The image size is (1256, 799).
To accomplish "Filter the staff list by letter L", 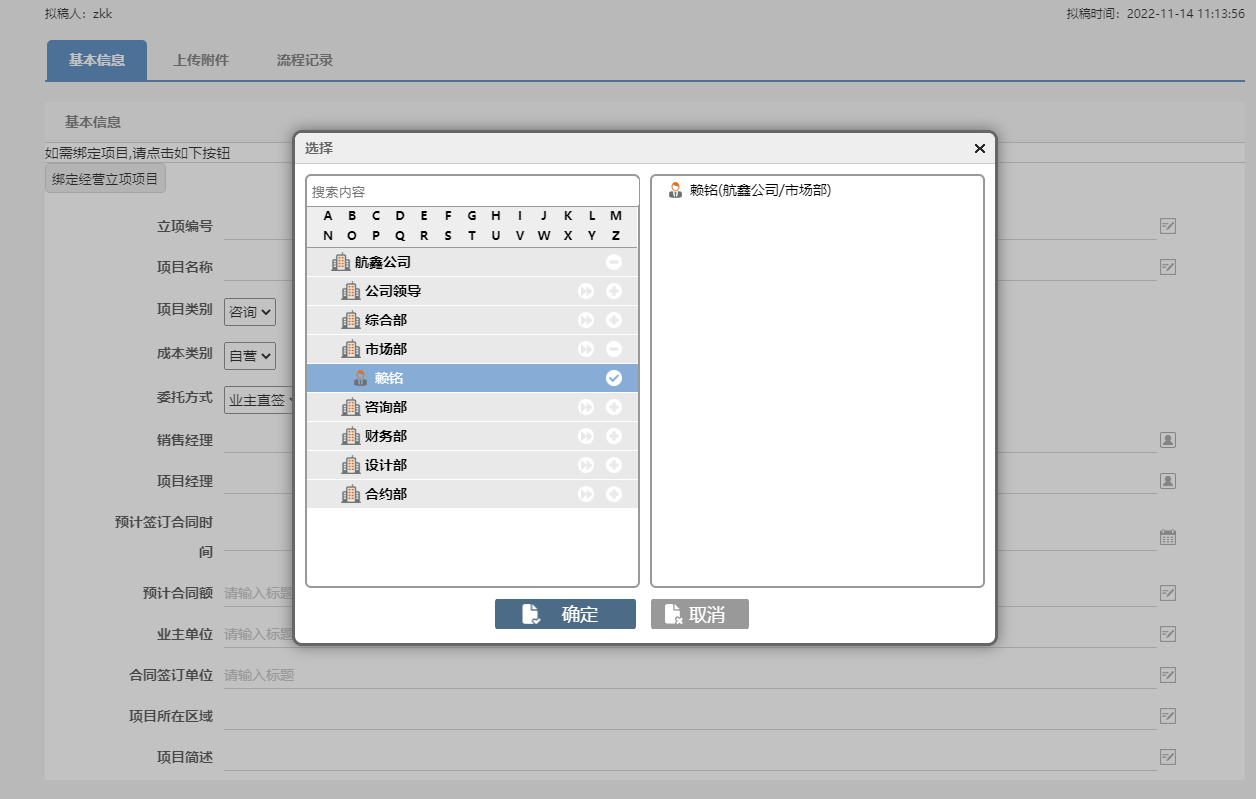I will (592, 216).
